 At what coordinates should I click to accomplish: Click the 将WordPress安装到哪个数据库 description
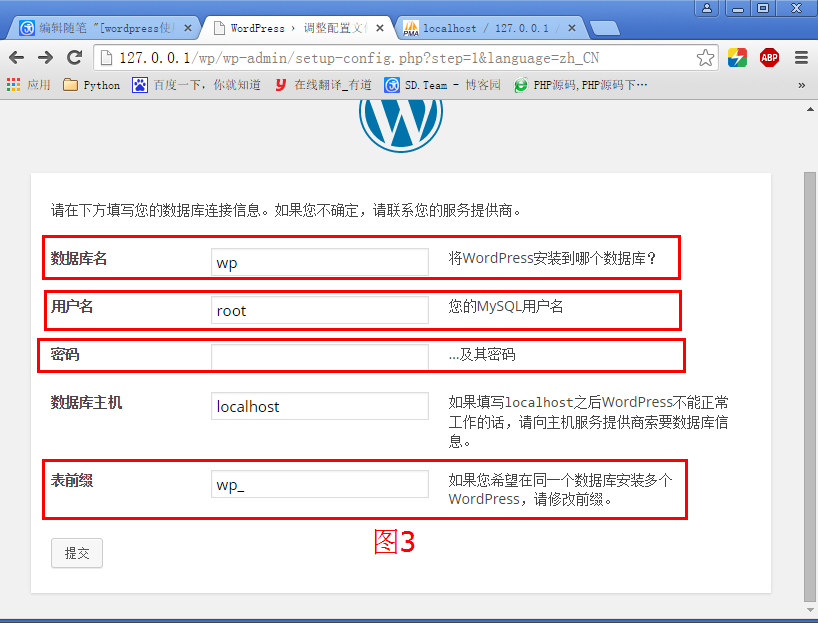pyautogui.click(x=552, y=258)
